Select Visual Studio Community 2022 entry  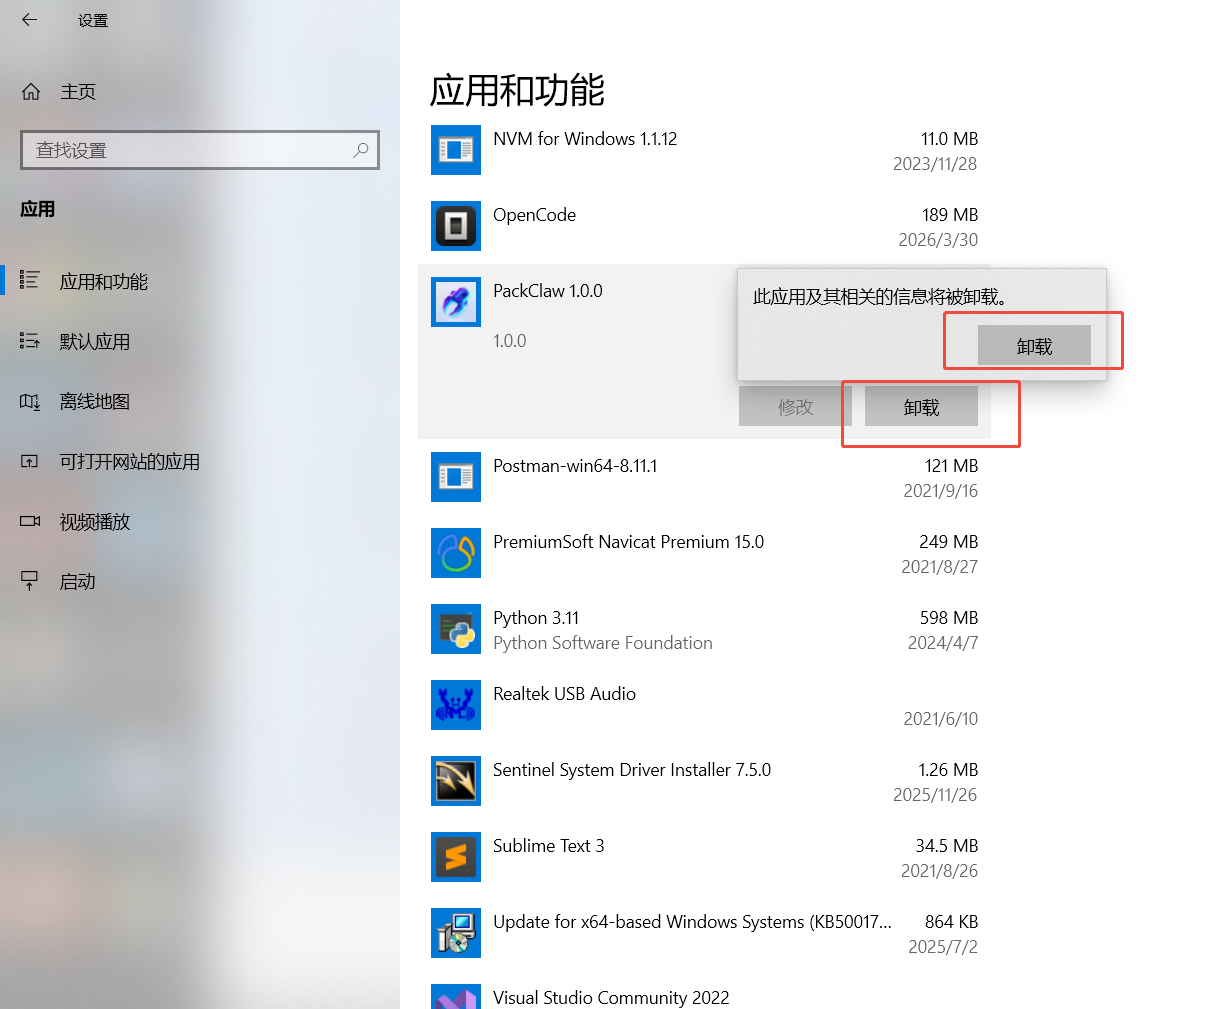coord(611,998)
